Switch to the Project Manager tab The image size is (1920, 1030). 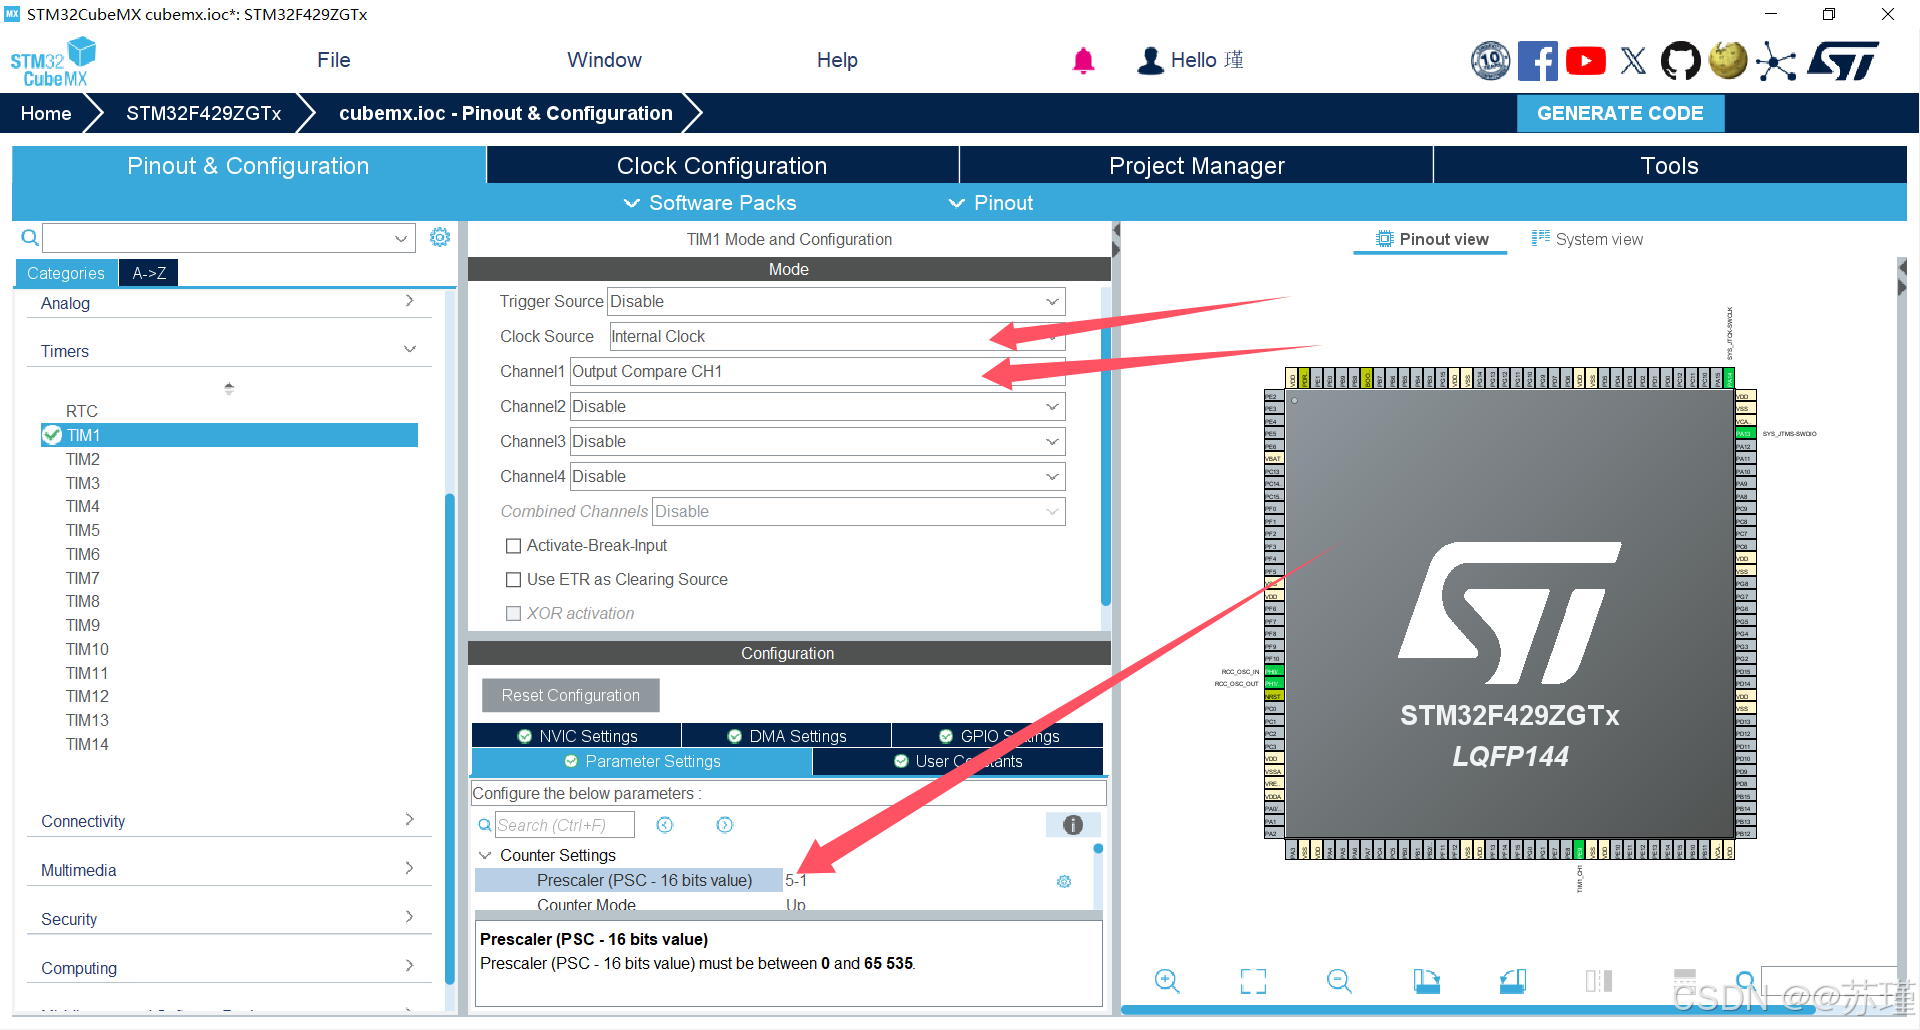[x=1196, y=166]
